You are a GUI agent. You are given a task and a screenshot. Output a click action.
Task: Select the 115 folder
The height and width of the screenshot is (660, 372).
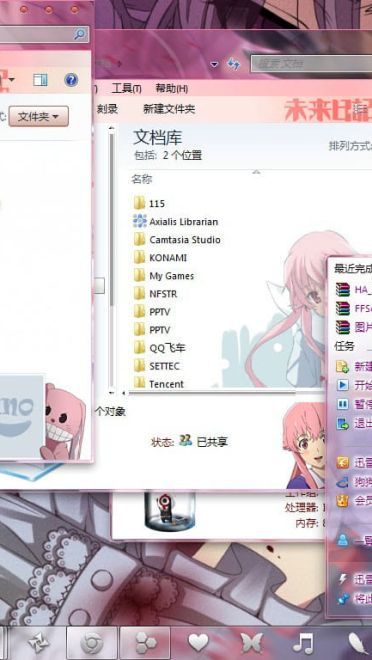point(149,203)
